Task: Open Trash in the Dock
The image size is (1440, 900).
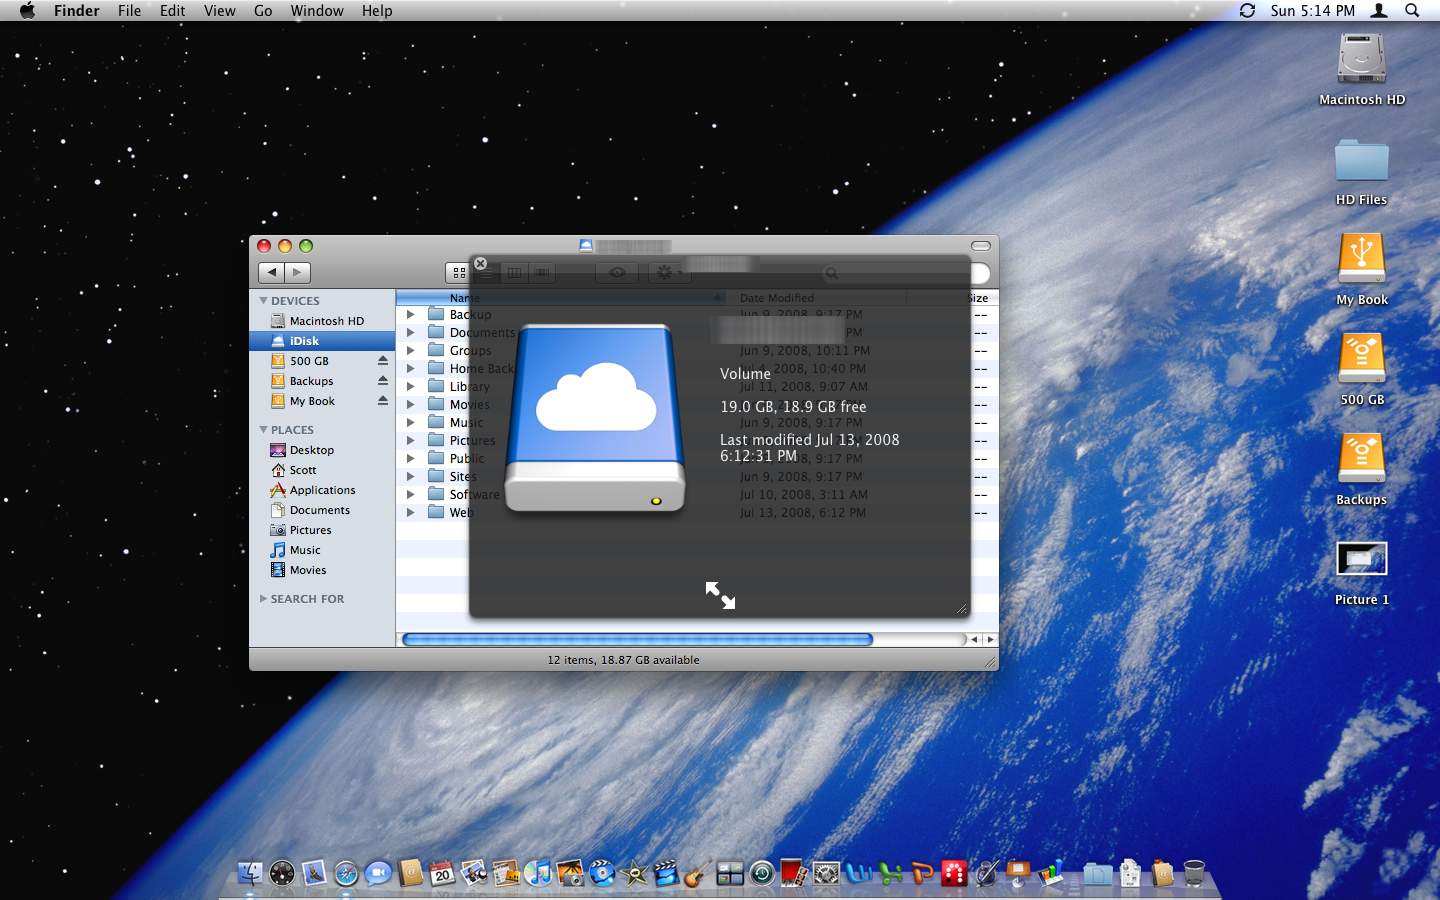Action: click(1193, 873)
